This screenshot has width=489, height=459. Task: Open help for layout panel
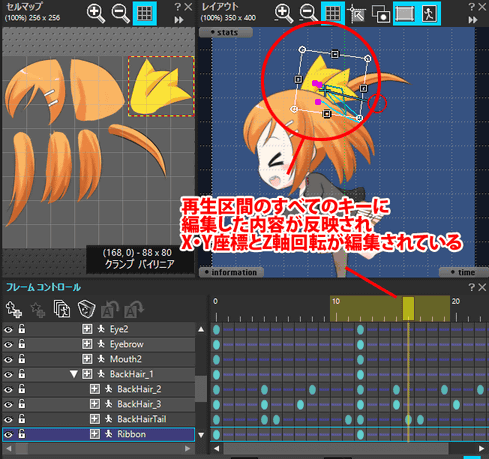472,7
